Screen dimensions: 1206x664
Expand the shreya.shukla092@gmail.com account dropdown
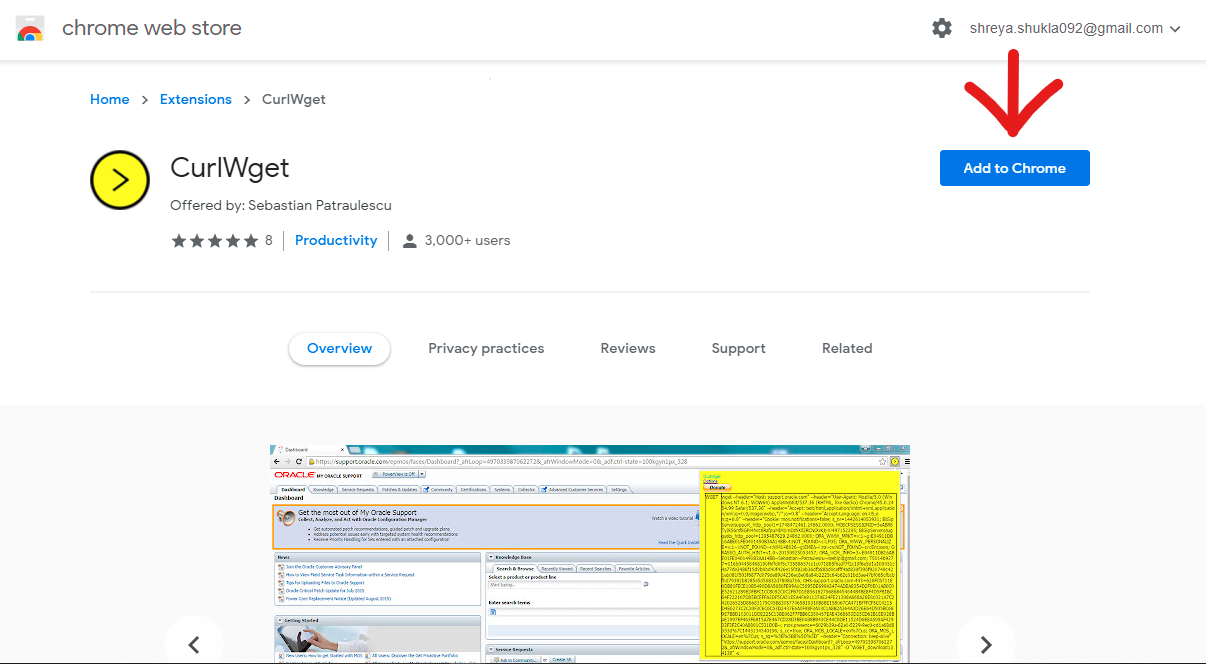[x=1075, y=28]
